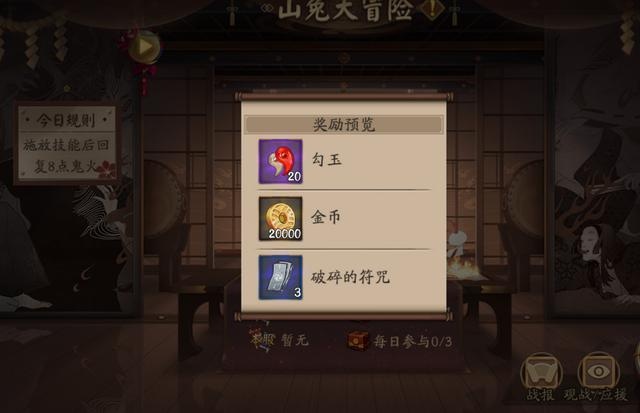The image size is (640, 413).
Task: Click the golden play button ornament
Action: pos(145,47)
